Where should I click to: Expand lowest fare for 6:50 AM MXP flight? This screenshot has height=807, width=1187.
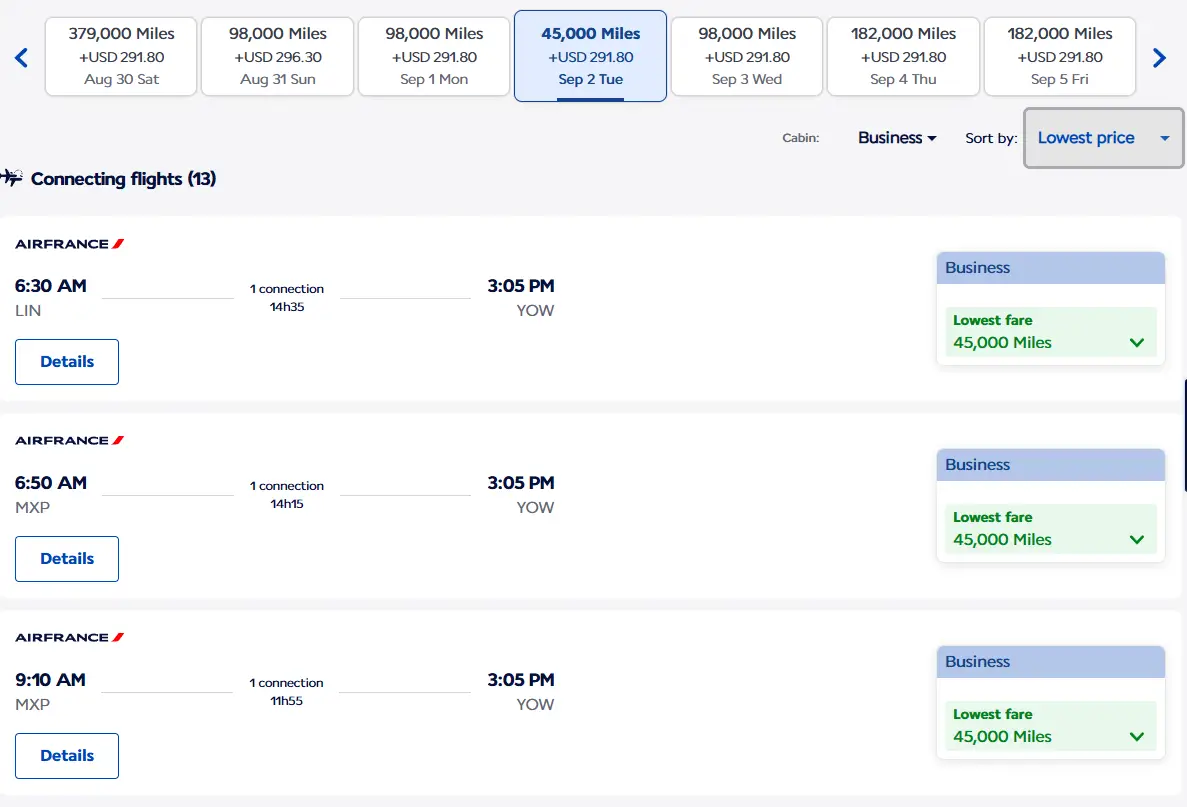[1050, 529]
